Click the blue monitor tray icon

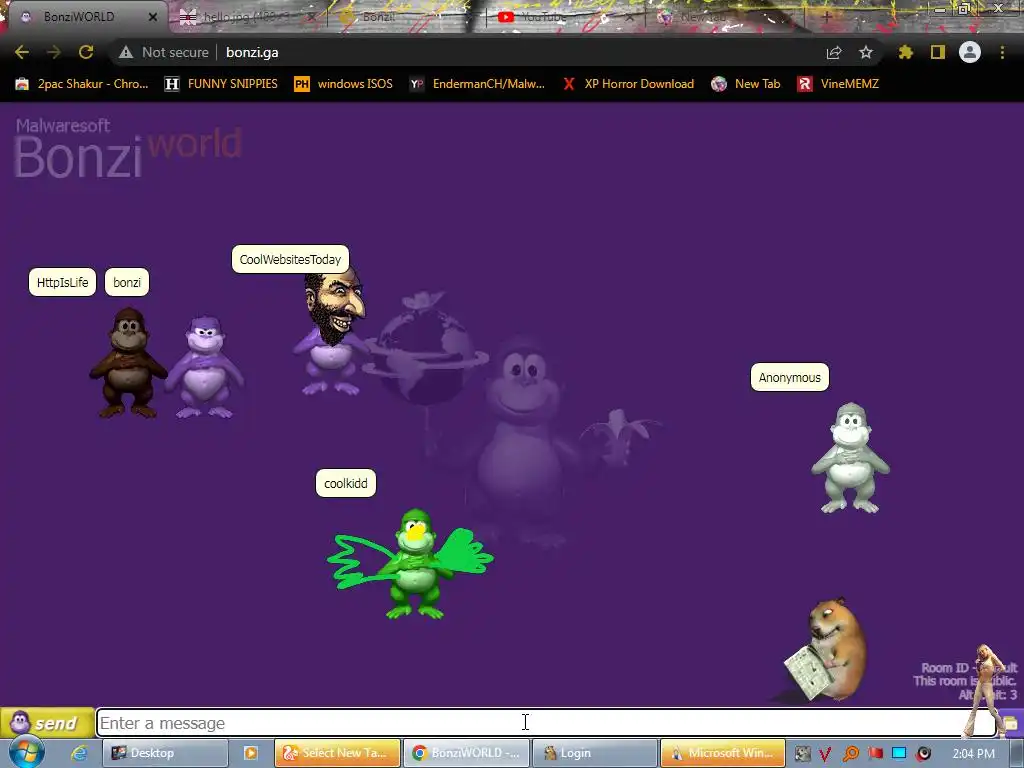click(x=899, y=754)
